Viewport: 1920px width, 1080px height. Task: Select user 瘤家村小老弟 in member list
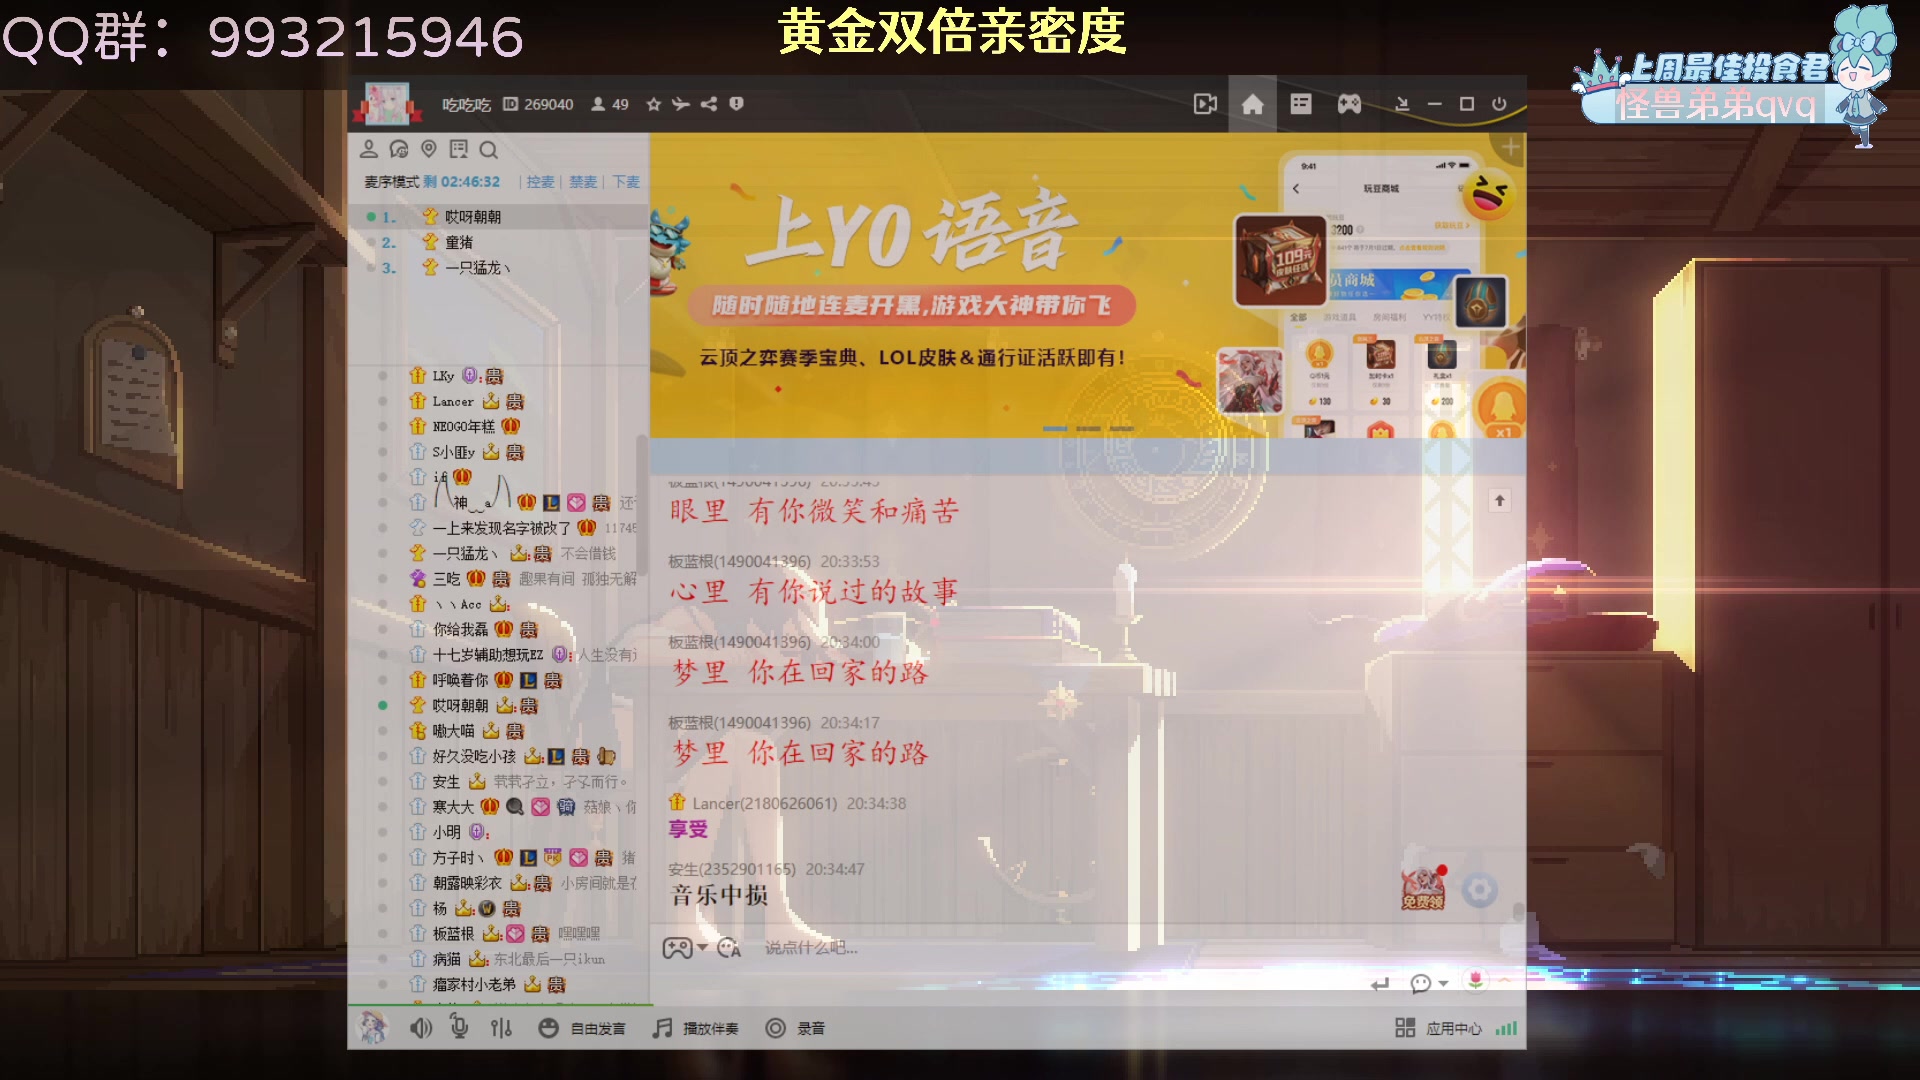pyautogui.click(x=474, y=985)
